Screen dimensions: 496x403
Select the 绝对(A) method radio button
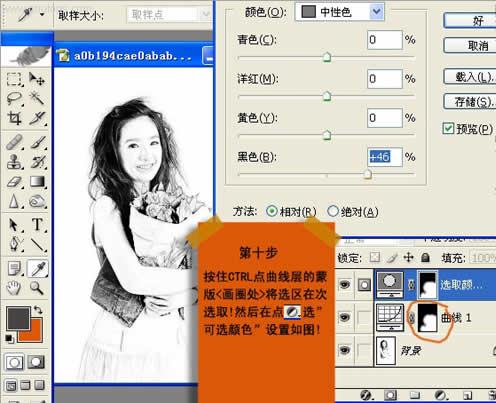tap(333, 211)
